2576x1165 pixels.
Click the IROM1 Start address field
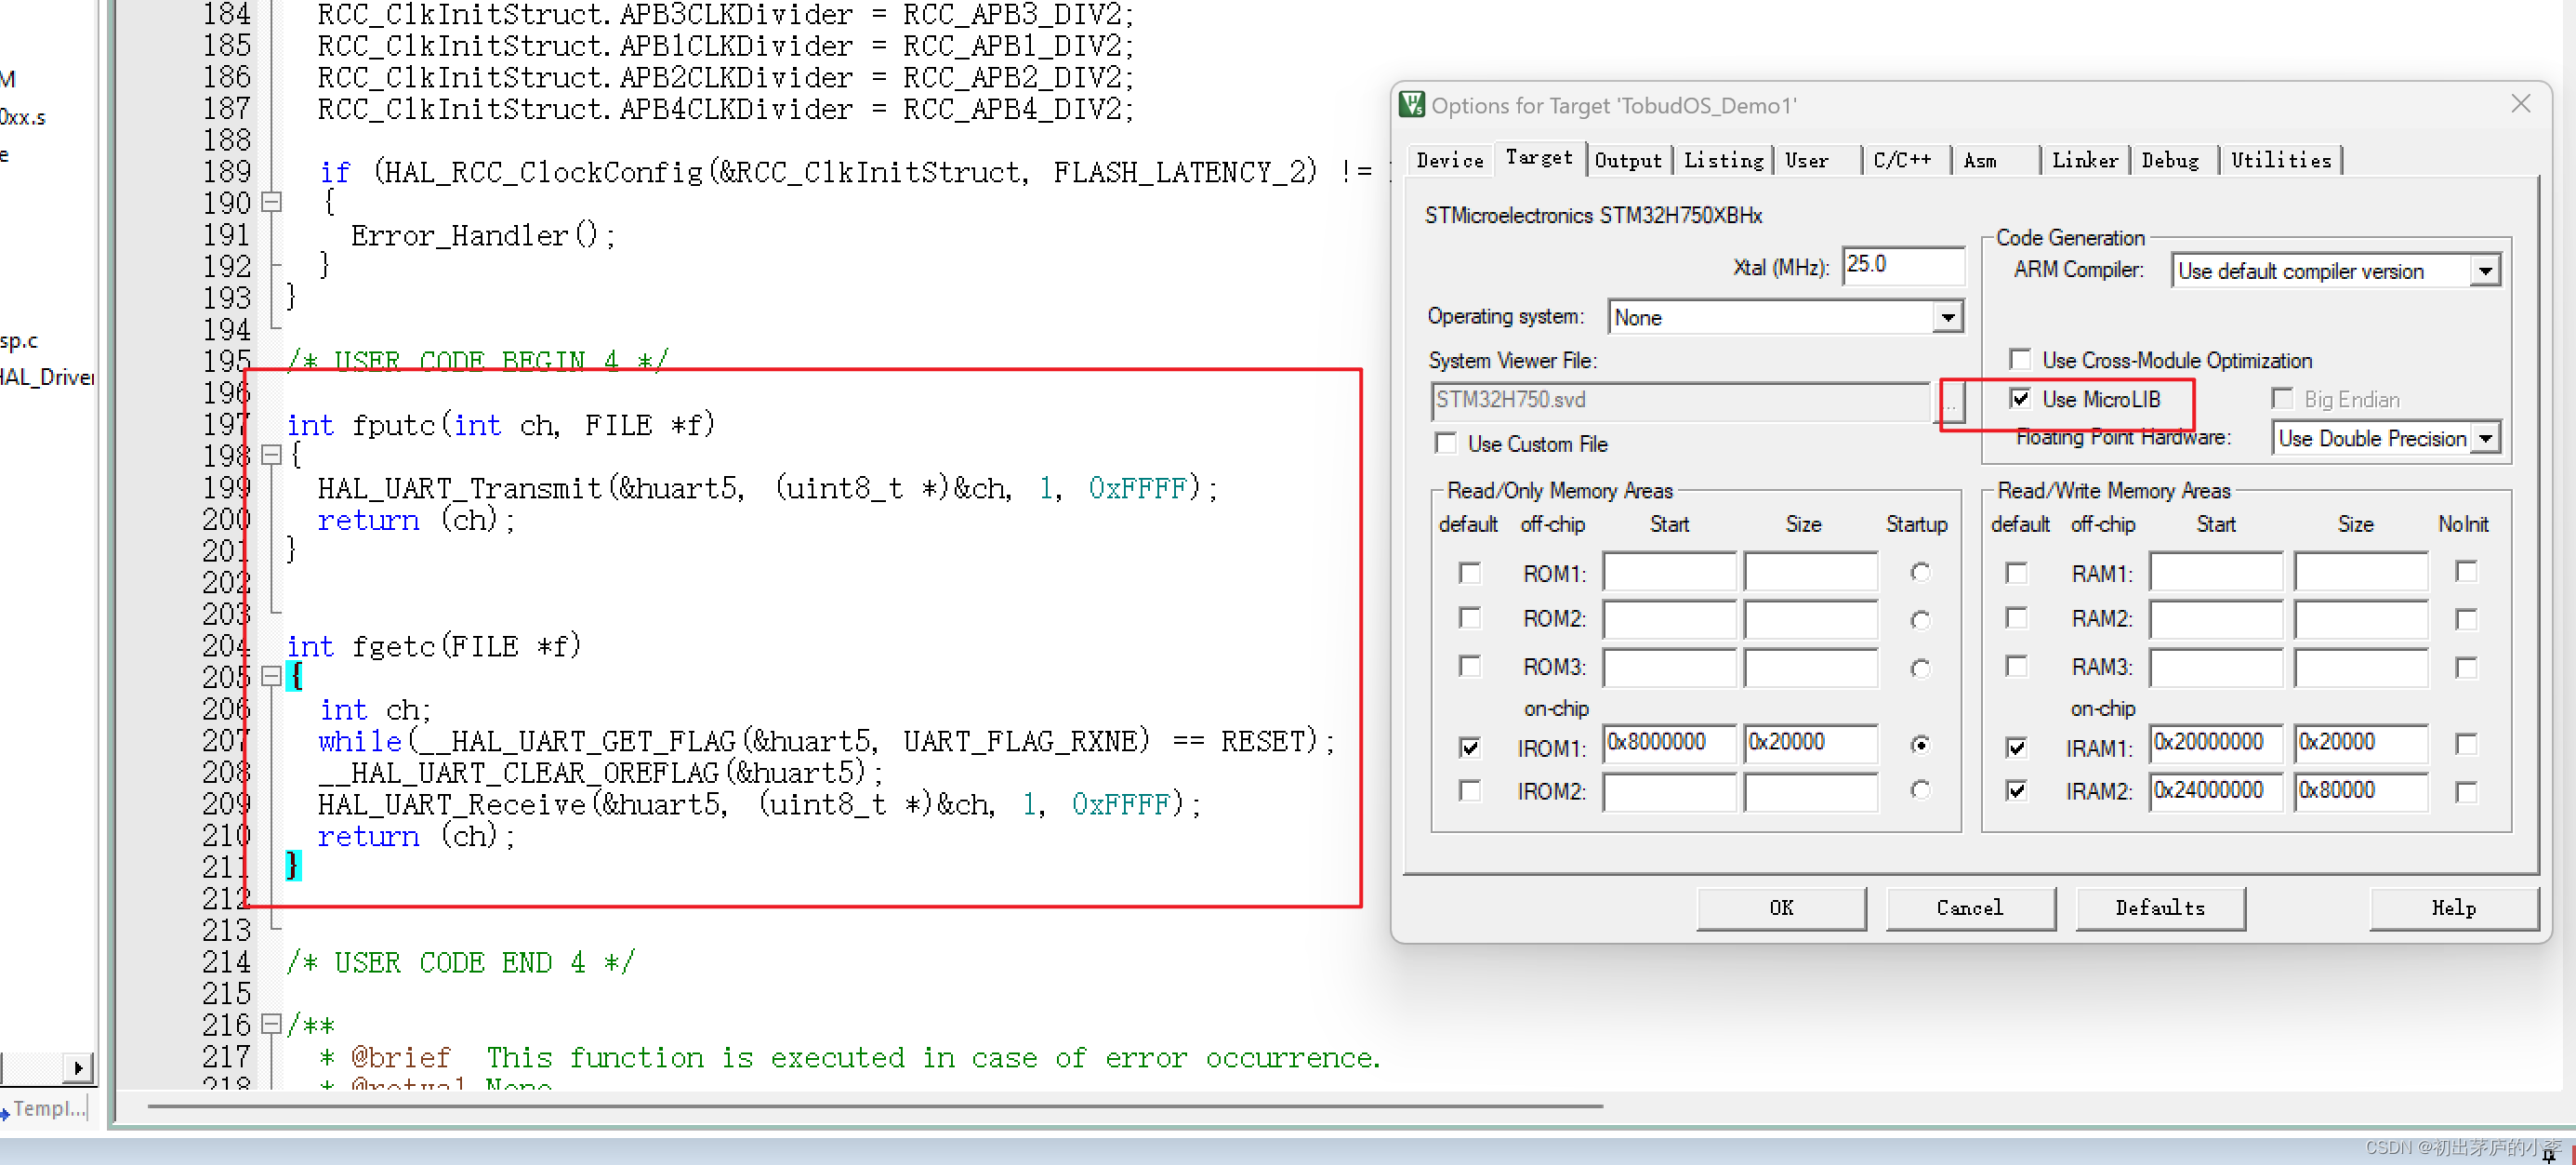tap(1668, 743)
